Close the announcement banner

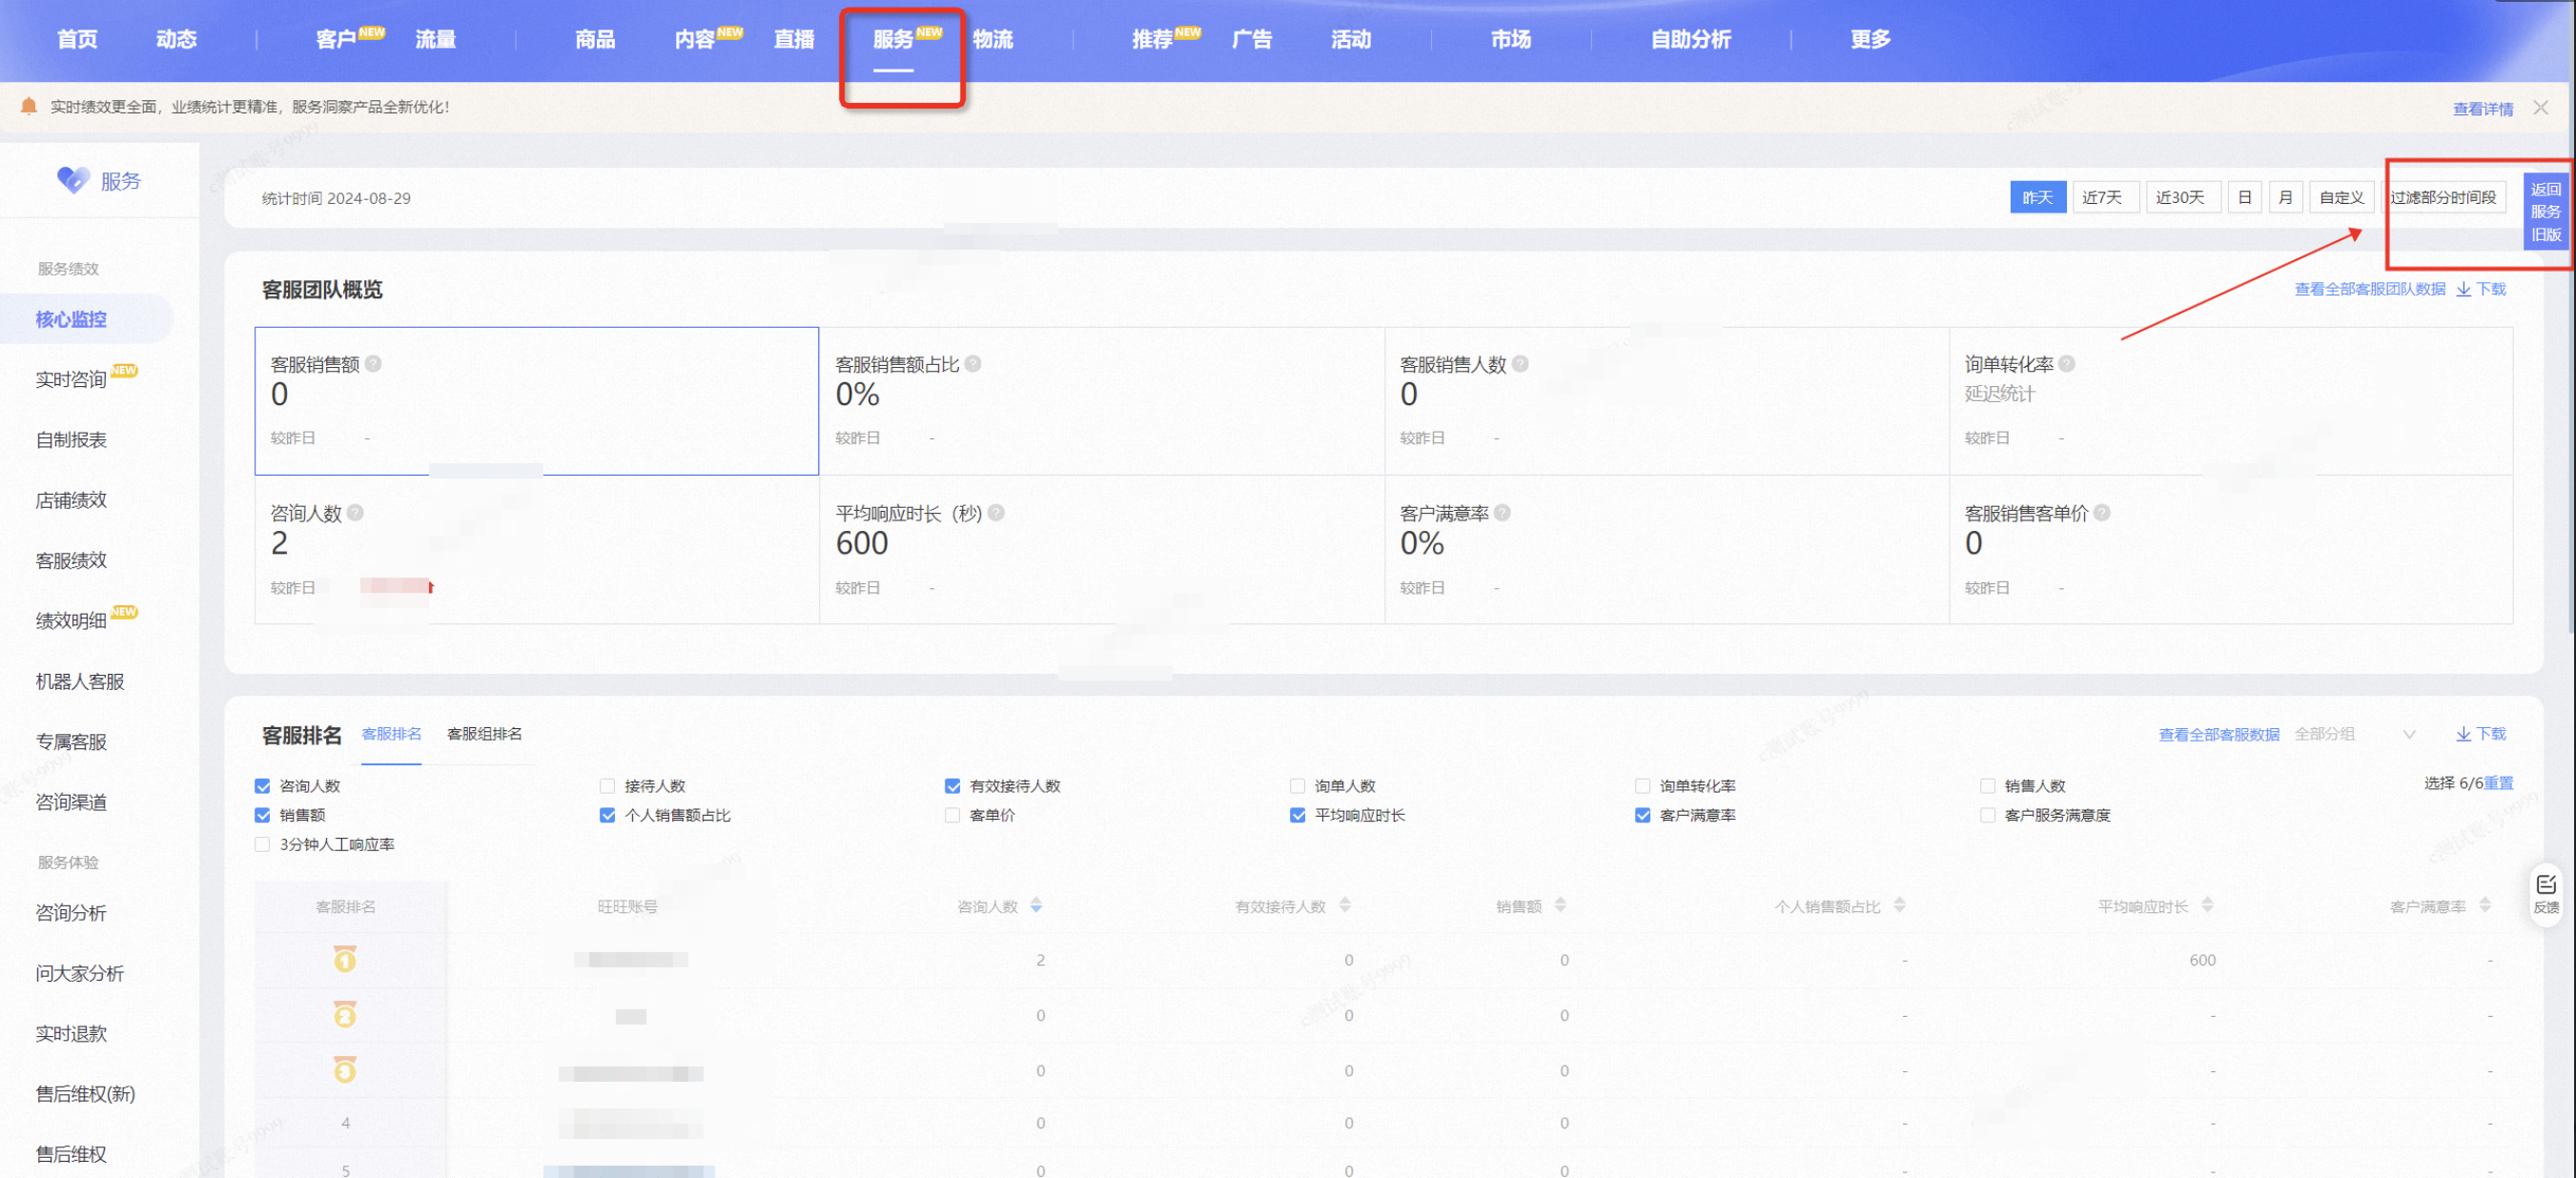pos(2540,107)
